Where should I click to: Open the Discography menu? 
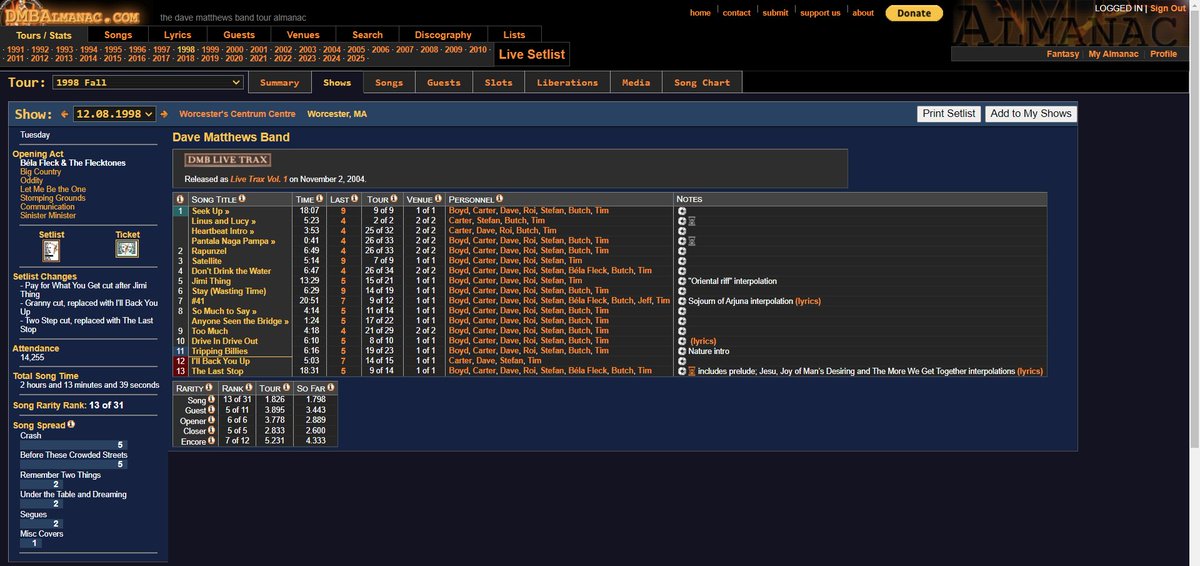pos(443,35)
